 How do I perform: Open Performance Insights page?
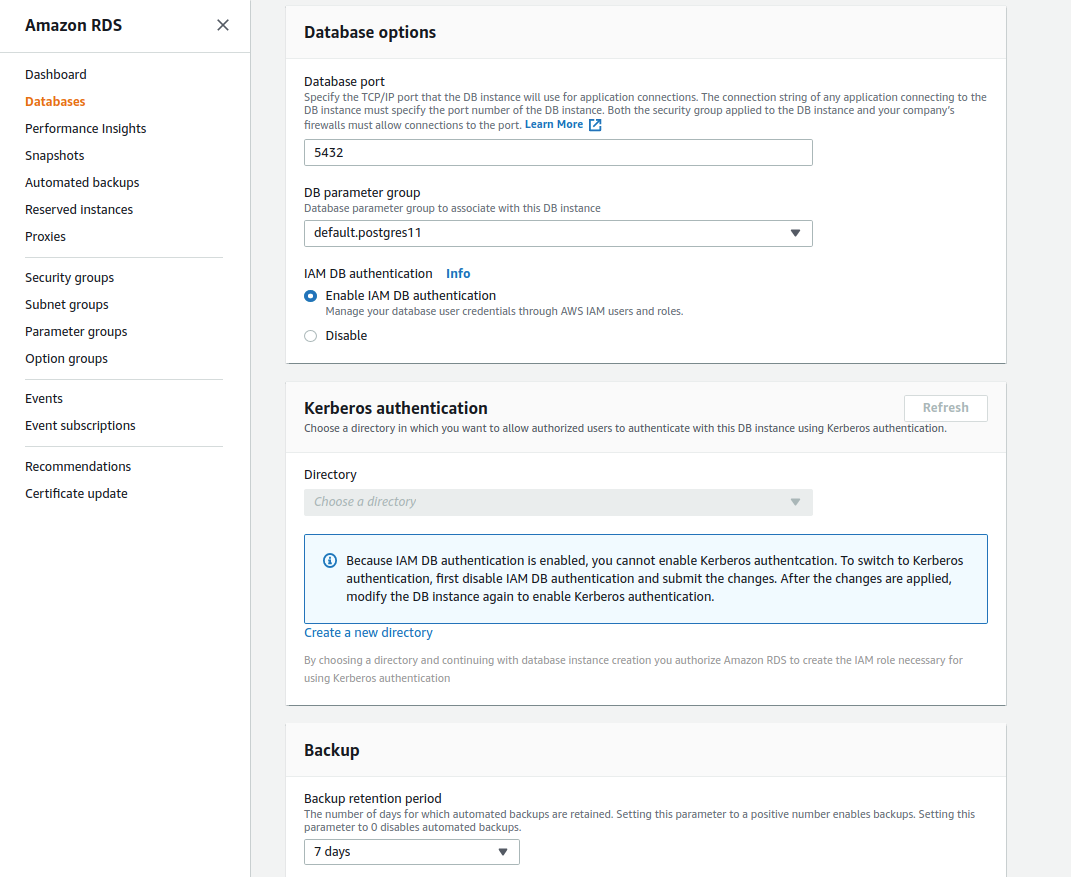85,128
